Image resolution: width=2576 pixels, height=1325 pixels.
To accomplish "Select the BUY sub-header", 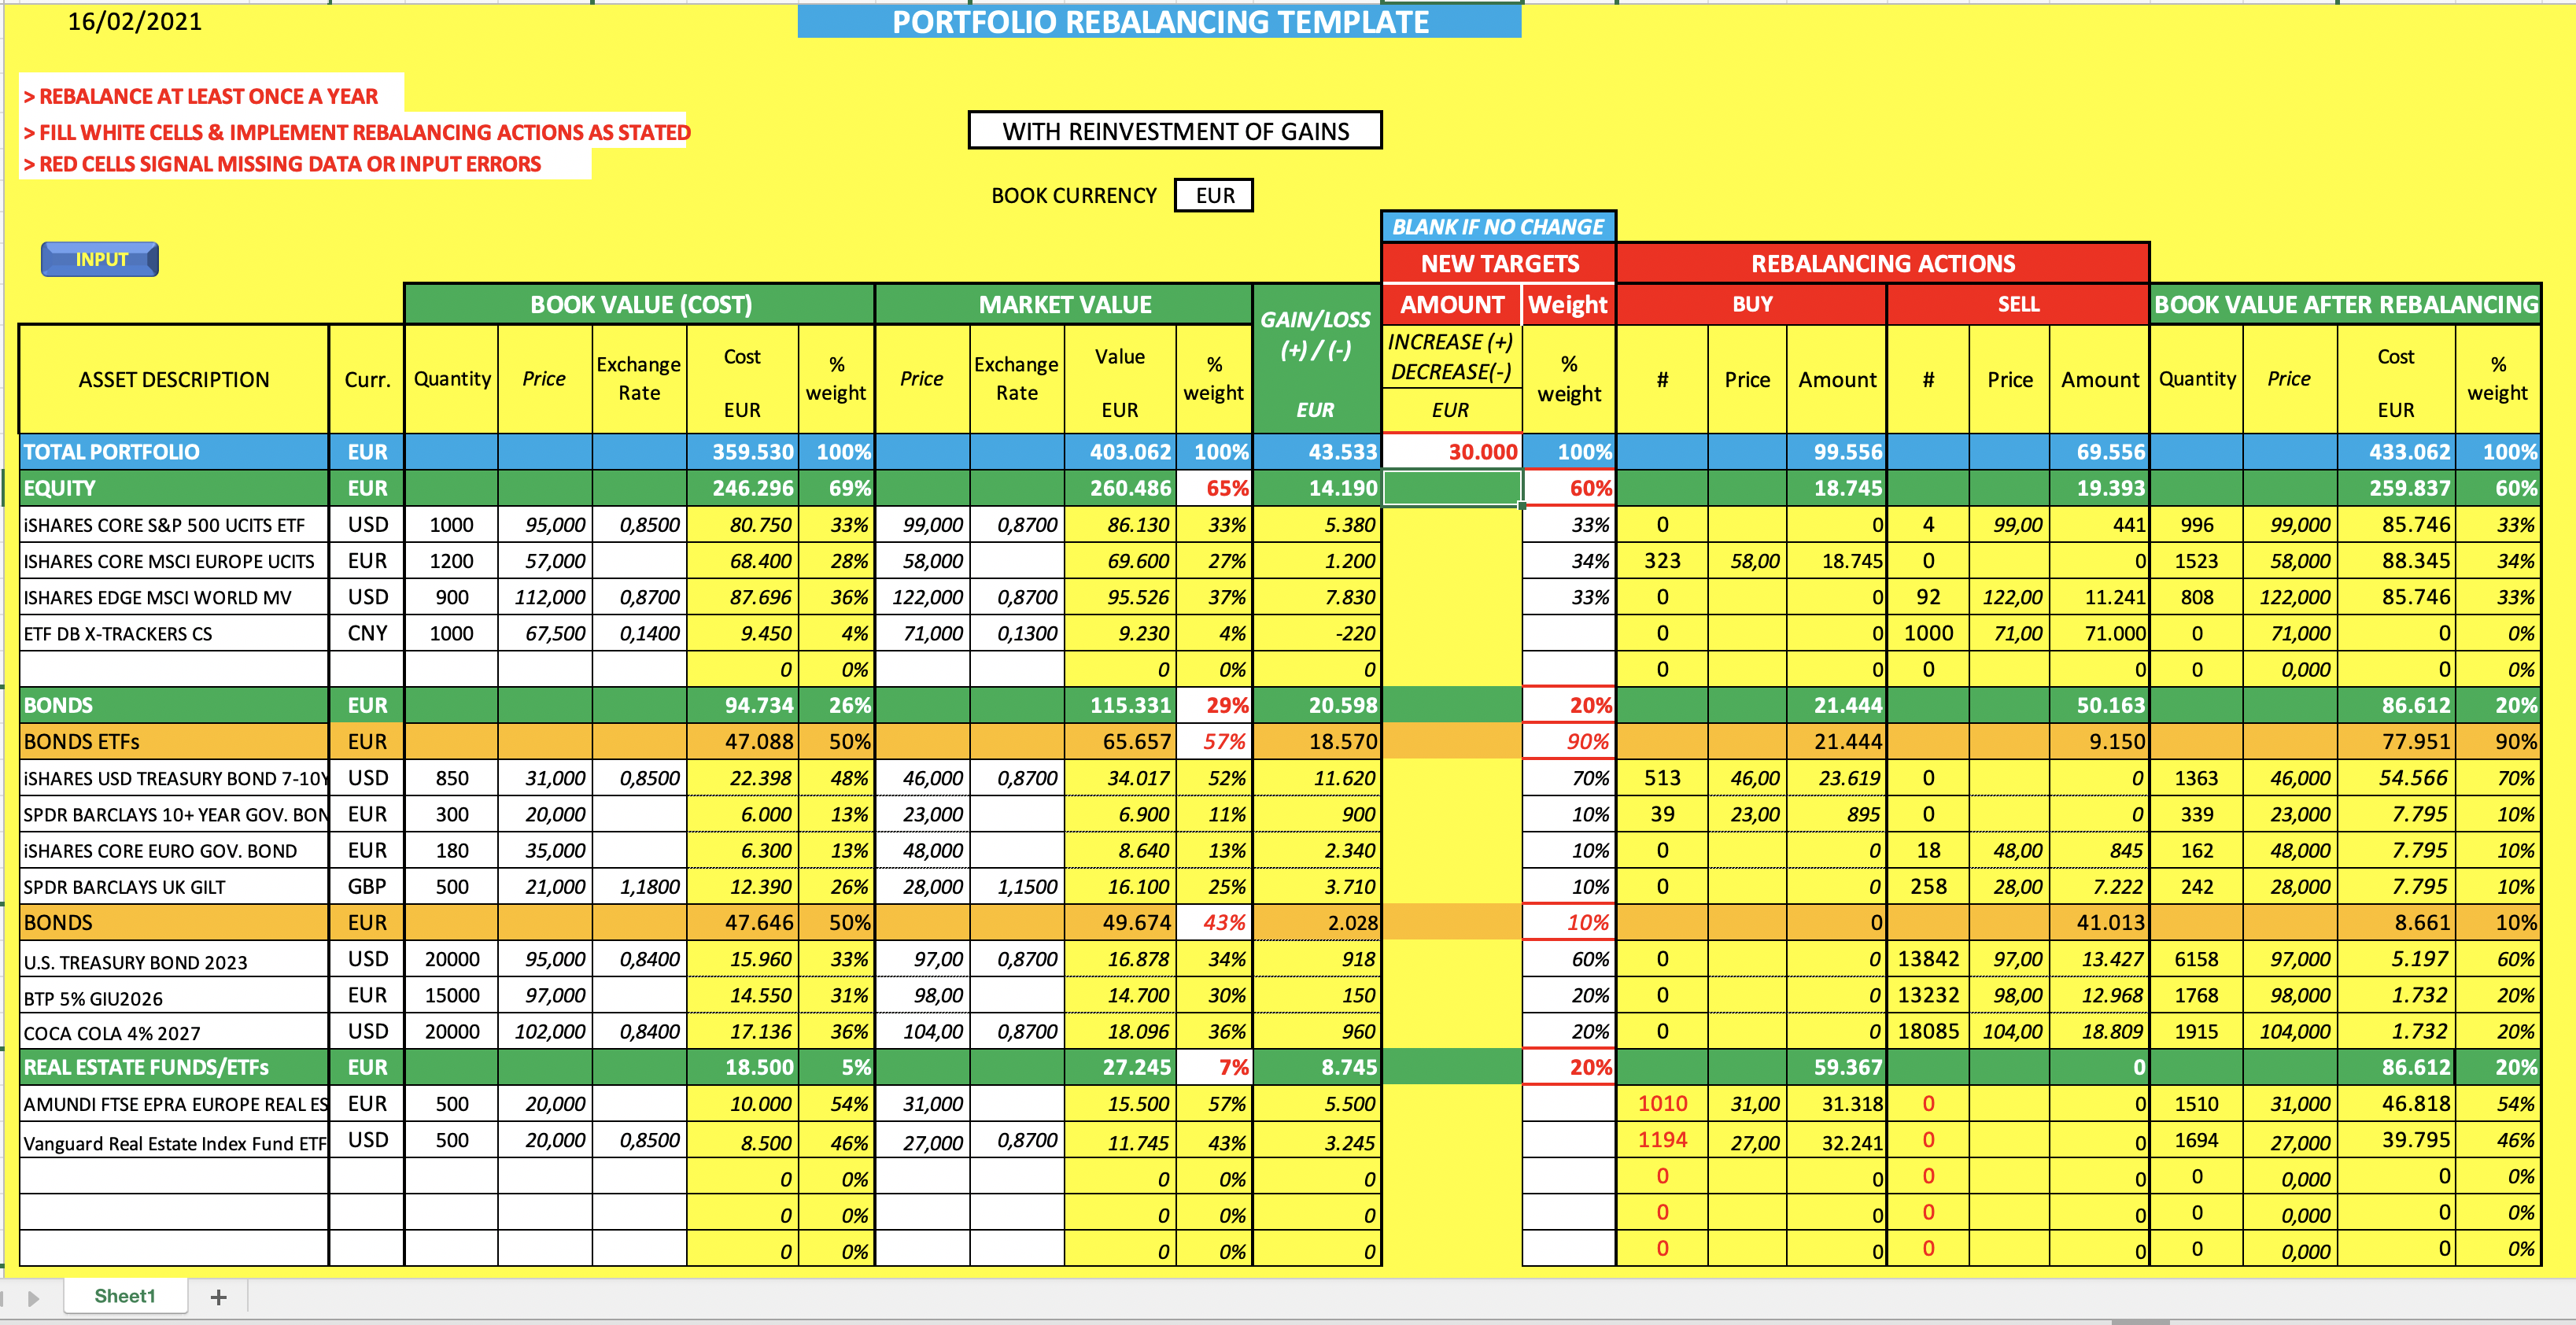I will pos(1752,304).
